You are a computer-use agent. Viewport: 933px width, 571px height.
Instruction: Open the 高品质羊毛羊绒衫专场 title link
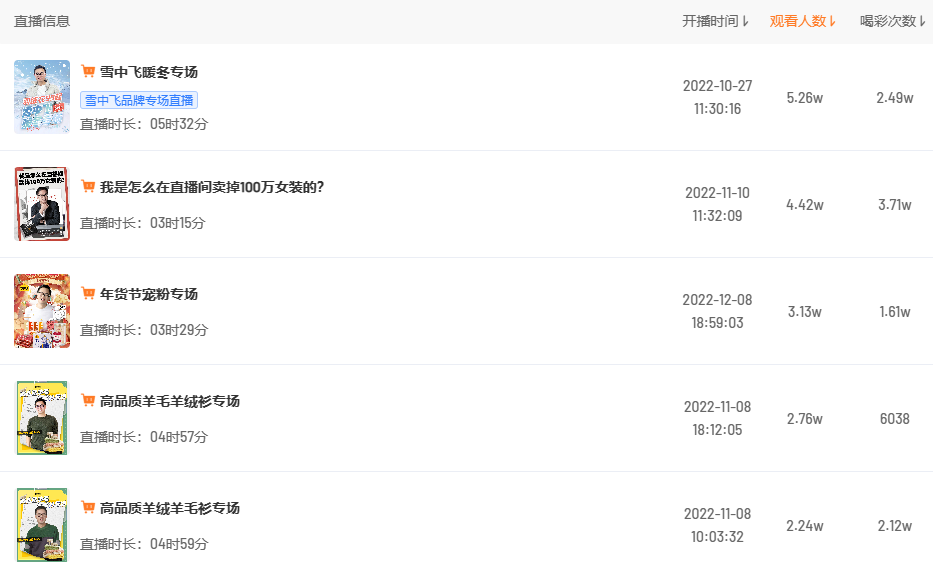(x=170, y=401)
